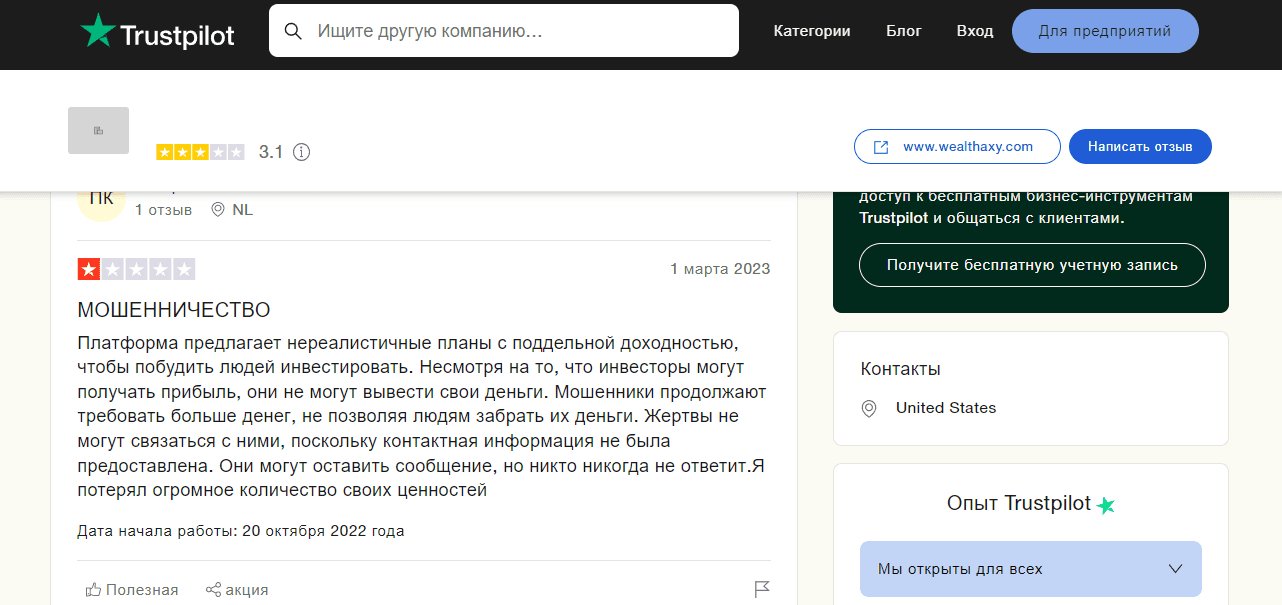Viewport: 1282px width, 605px height.
Task: Click the reviewer avatar ПК
Action: [101, 199]
